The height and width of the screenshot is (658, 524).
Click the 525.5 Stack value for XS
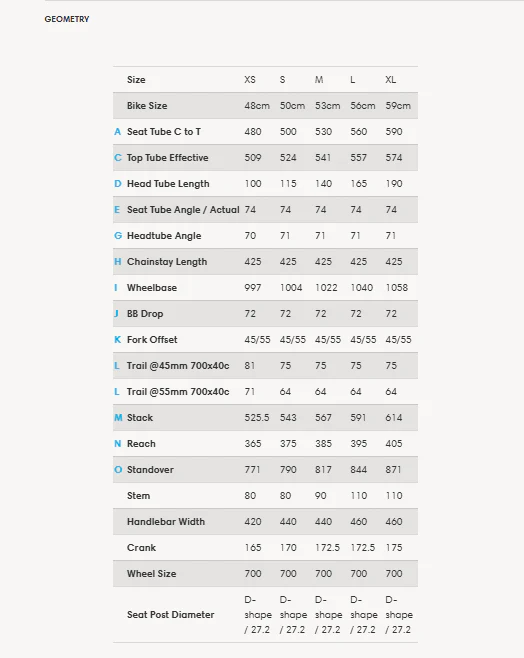tap(257, 418)
